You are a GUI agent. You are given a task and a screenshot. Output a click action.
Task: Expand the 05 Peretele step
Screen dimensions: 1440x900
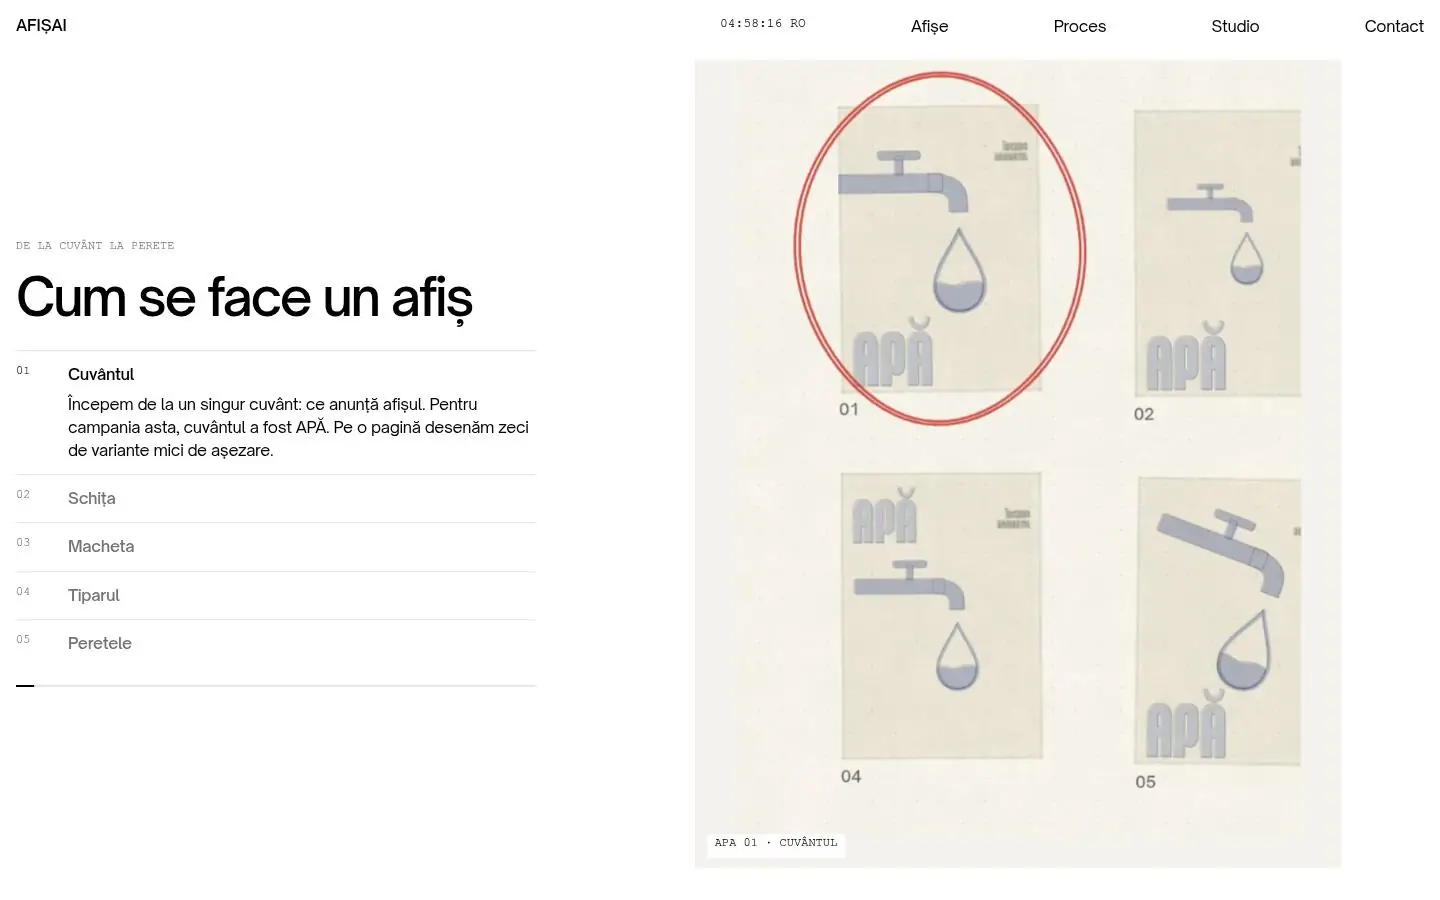pos(276,643)
